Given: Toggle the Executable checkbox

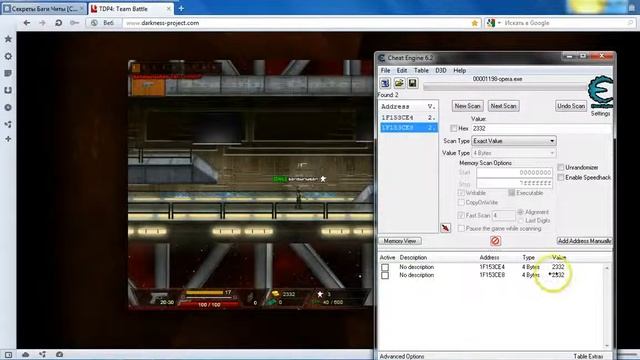Looking at the screenshot, I should click(511, 193).
